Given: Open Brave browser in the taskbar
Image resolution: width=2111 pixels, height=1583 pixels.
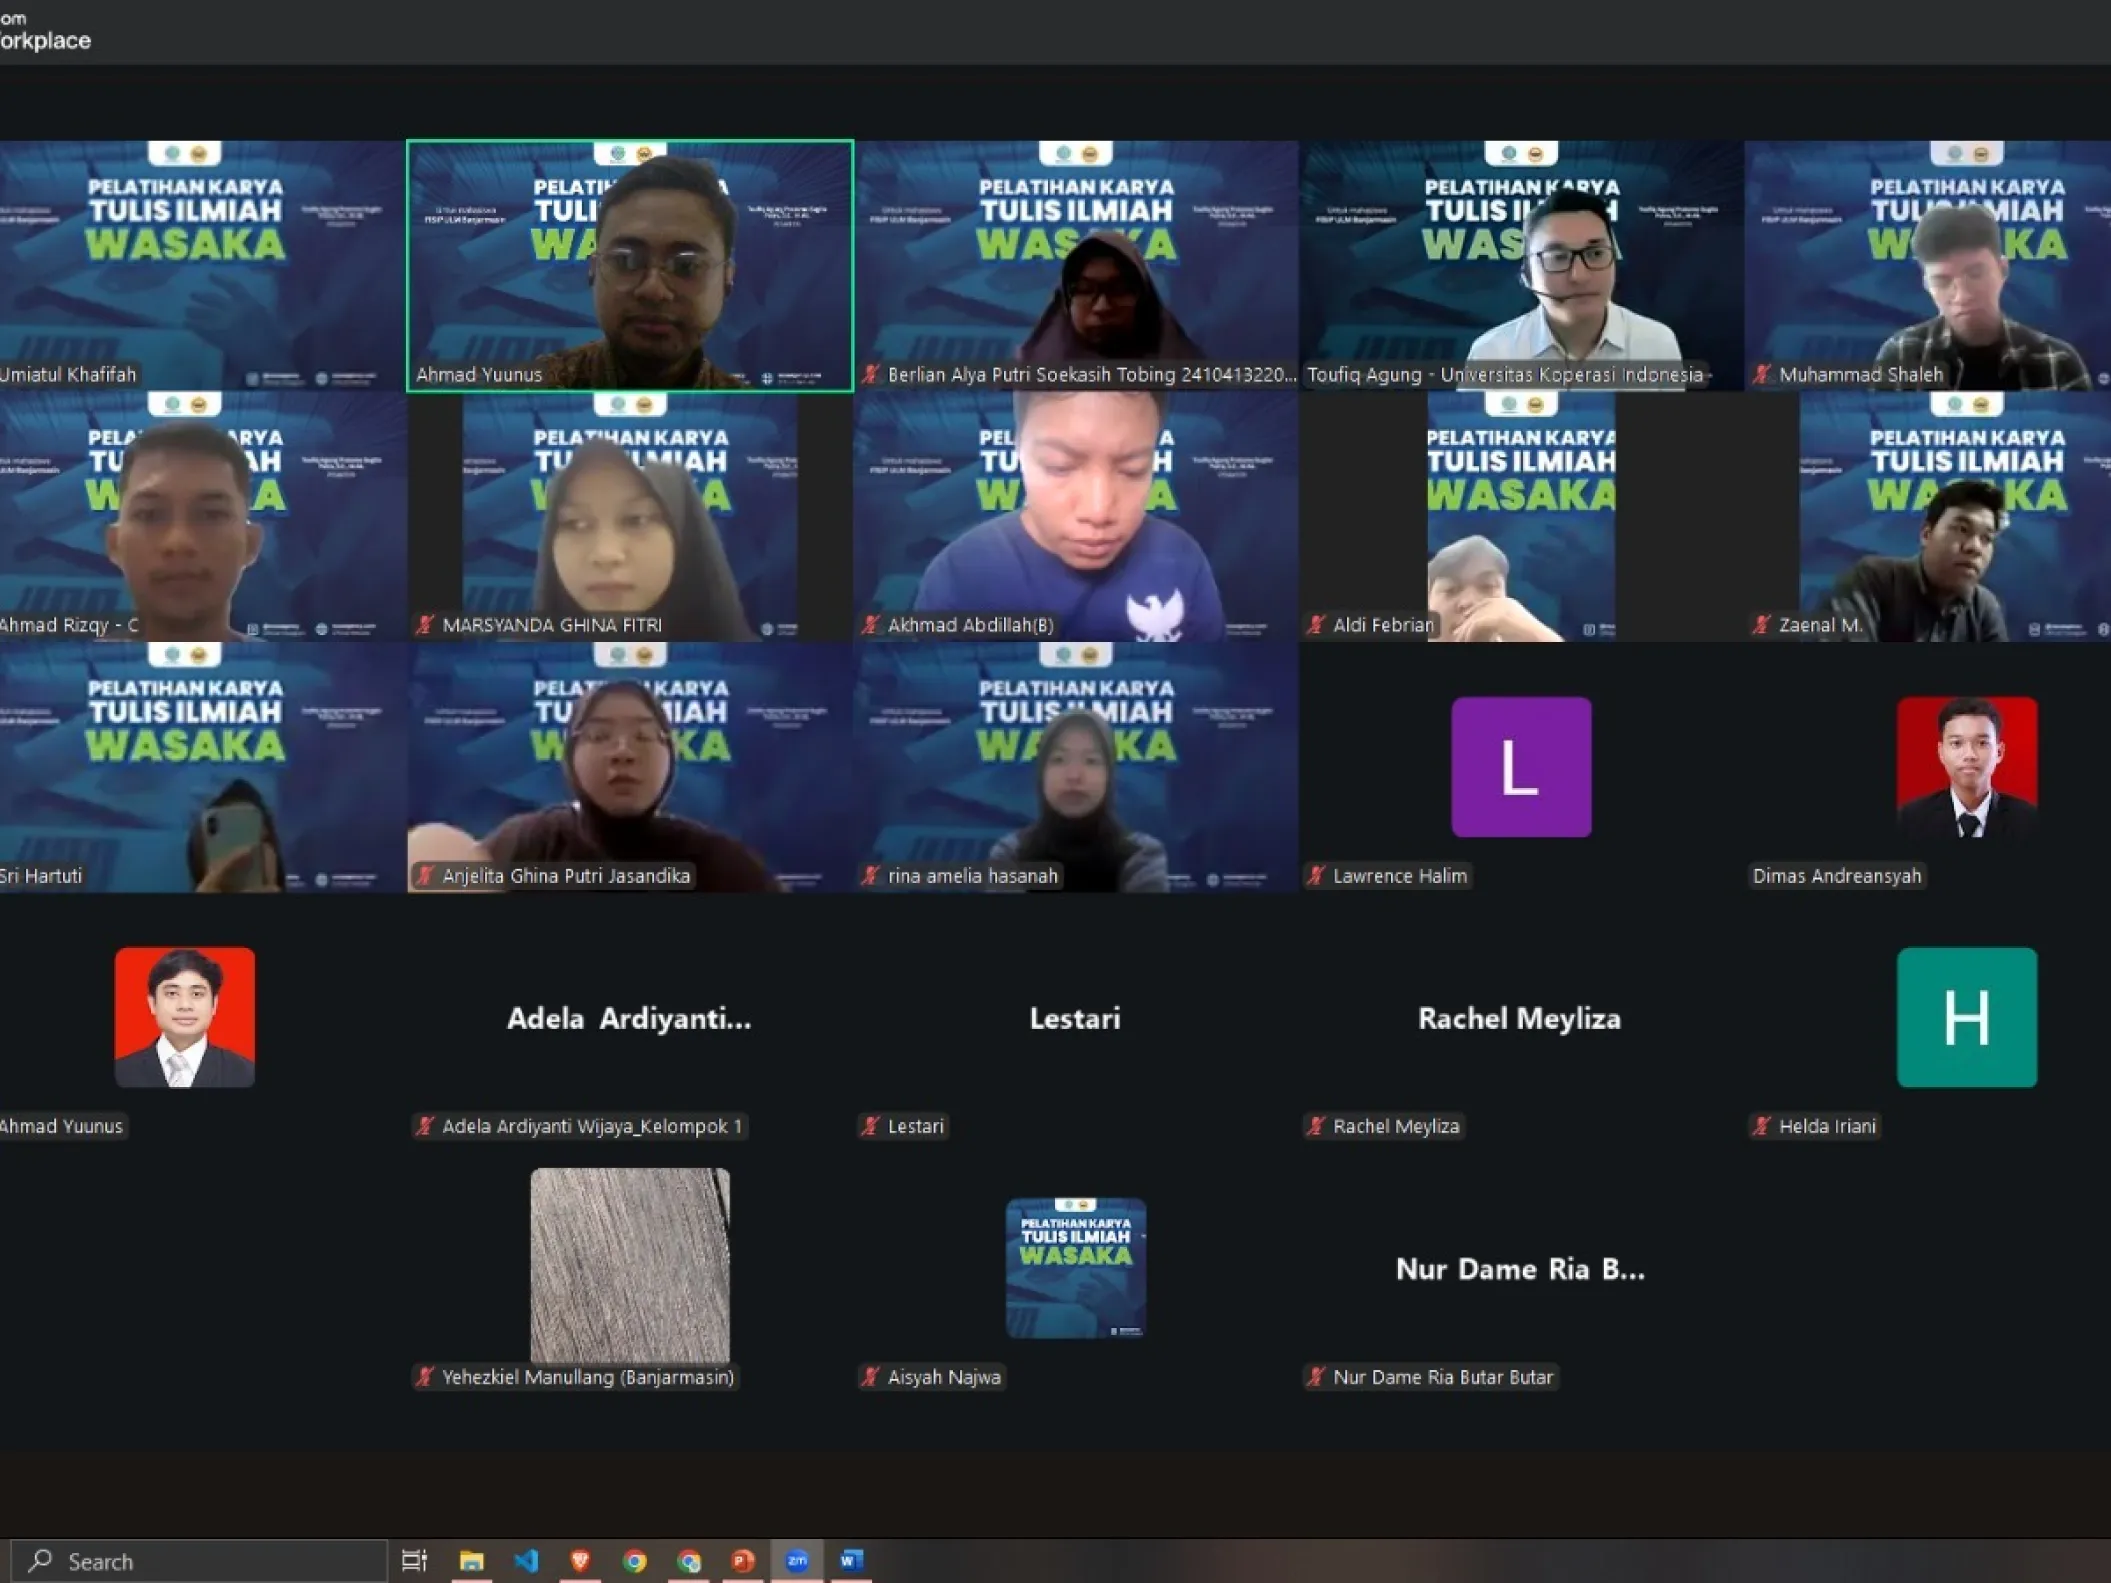Looking at the screenshot, I should [x=580, y=1560].
